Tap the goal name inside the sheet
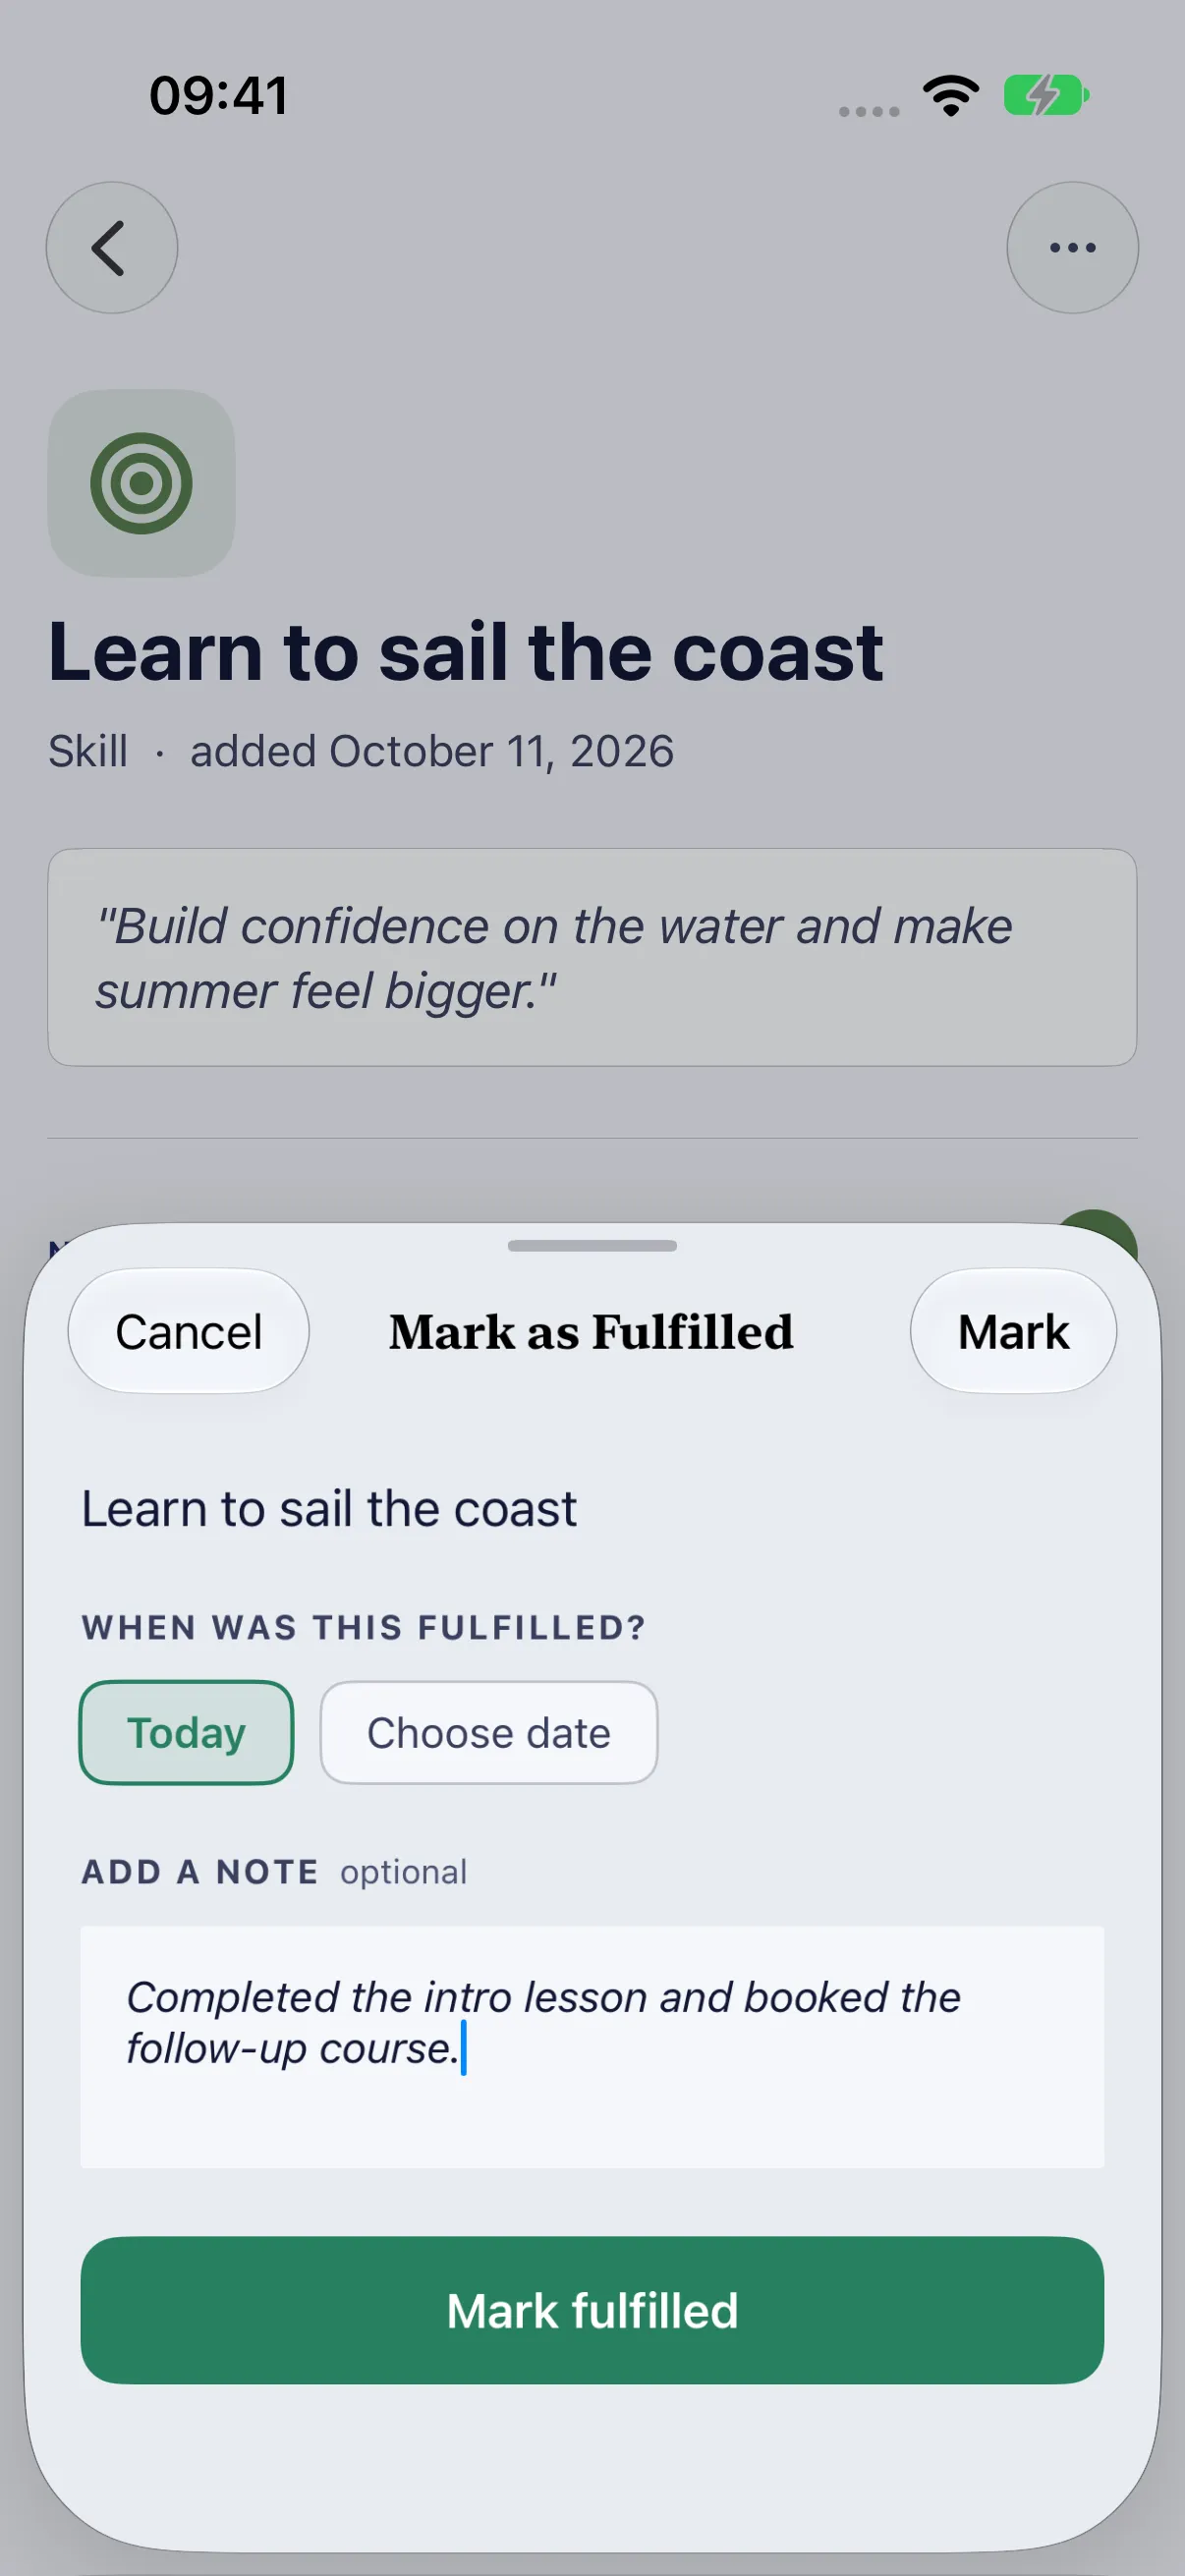Image resolution: width=1185 pixels, height=2576 pixels. [x=329, y=1508]
